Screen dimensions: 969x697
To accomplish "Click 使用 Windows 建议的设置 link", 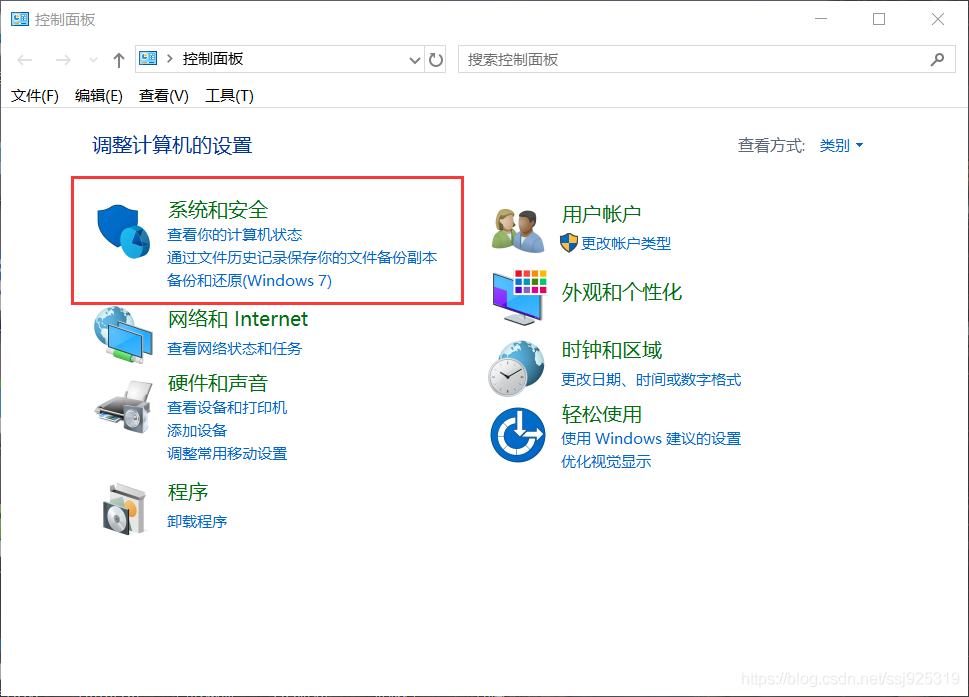I will pos(651,439).
